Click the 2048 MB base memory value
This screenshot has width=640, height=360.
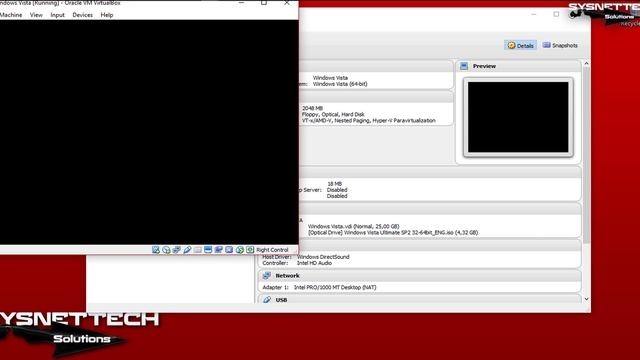click(312, 108)
